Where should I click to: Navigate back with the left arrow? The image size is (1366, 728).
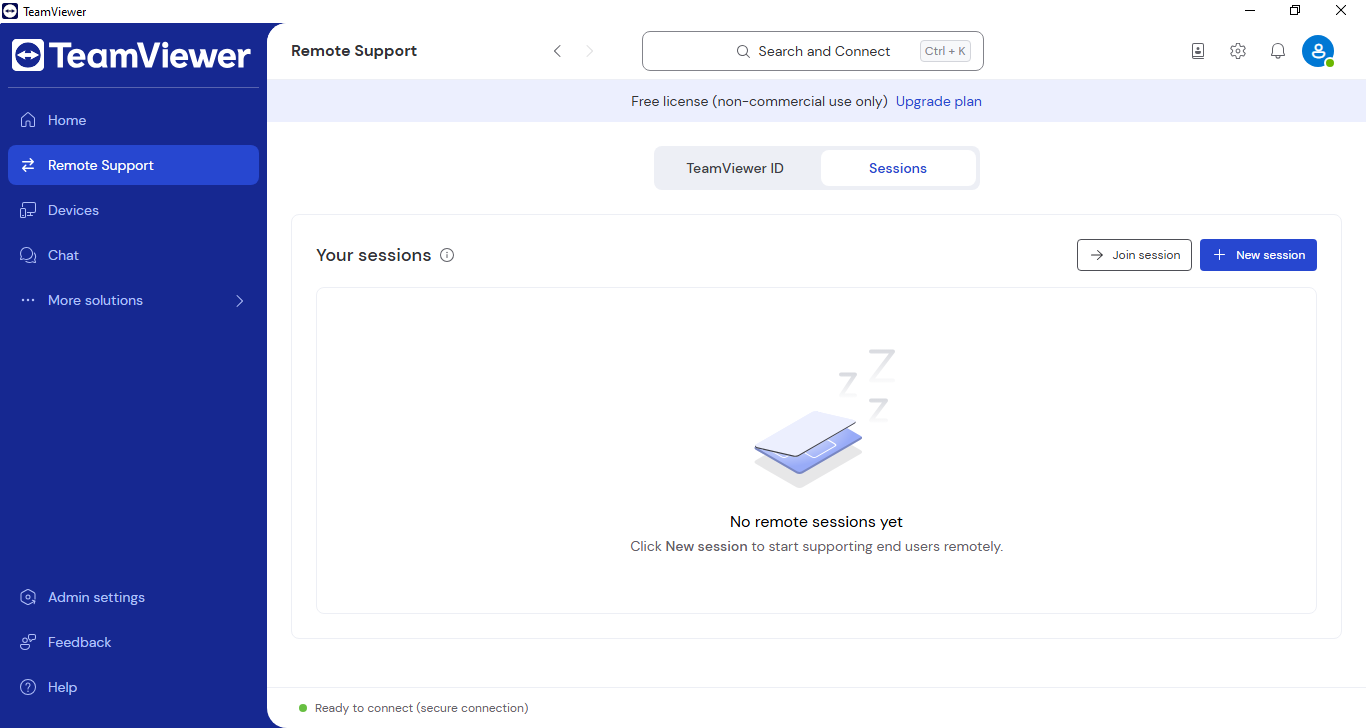click(x=557, y=51)
